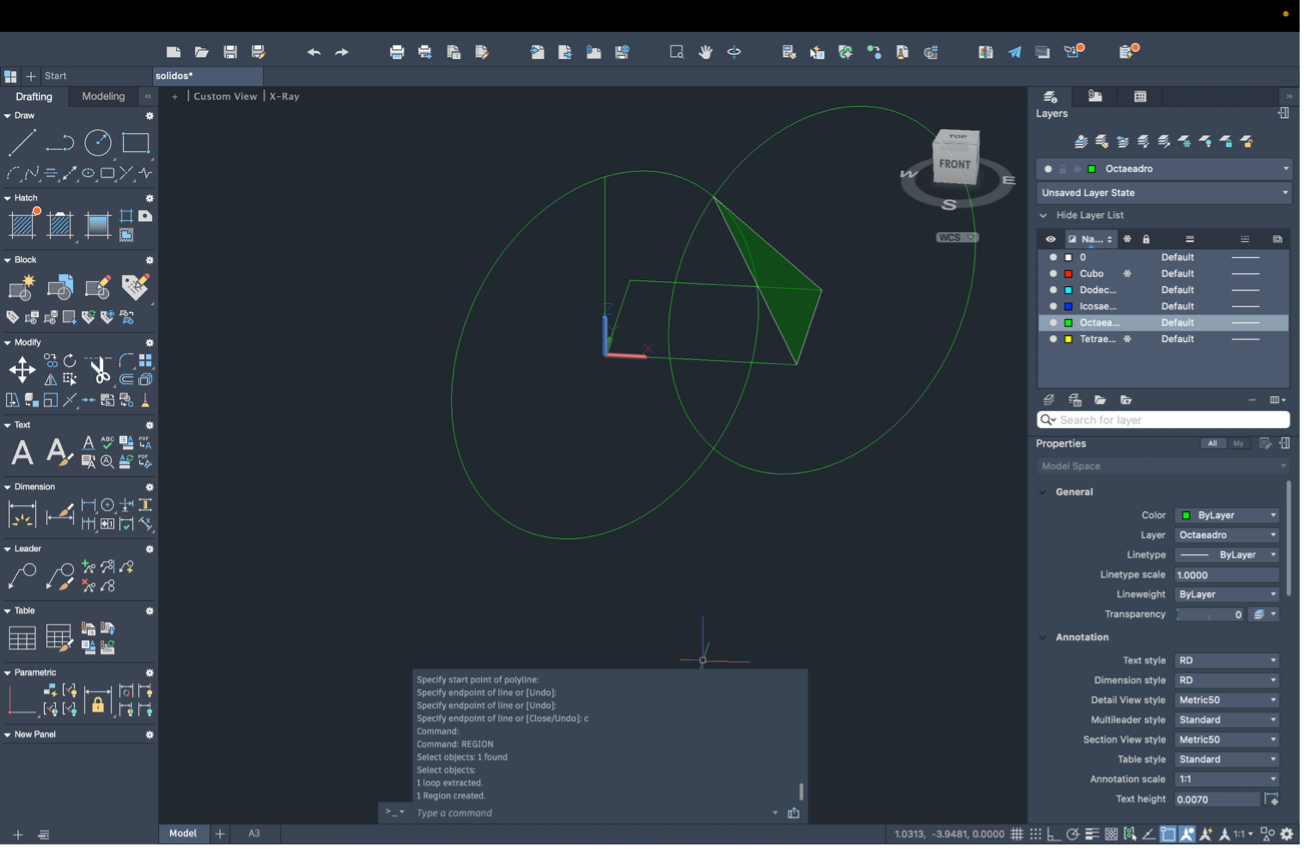Click the FRONT face of the ViewCube
This screenshot has height=849, width=1304.
(x=954, y=164)
